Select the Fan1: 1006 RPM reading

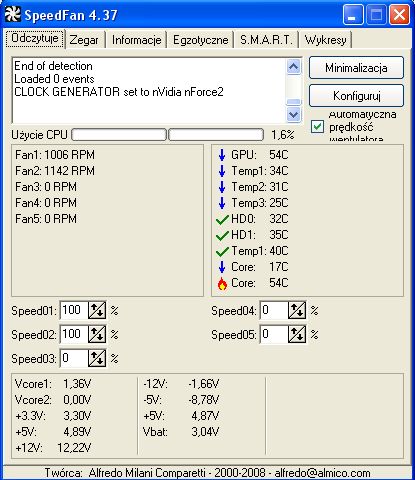pyautogui.click(x=55, y=155)
